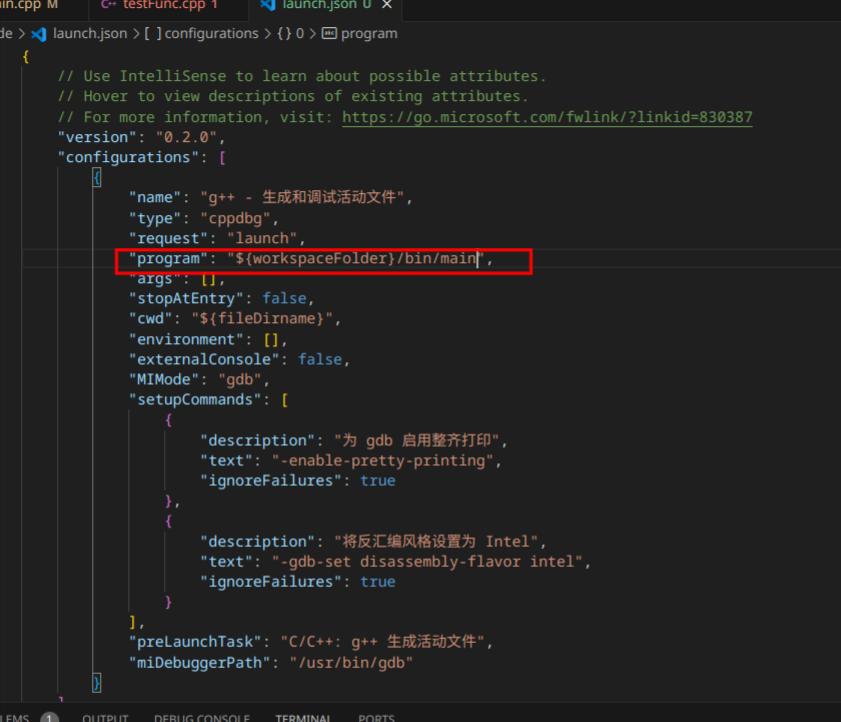Viewport: 841px width, 722px height.
Task: Click the "gdb" MIMode value
Action: point(240,380)
